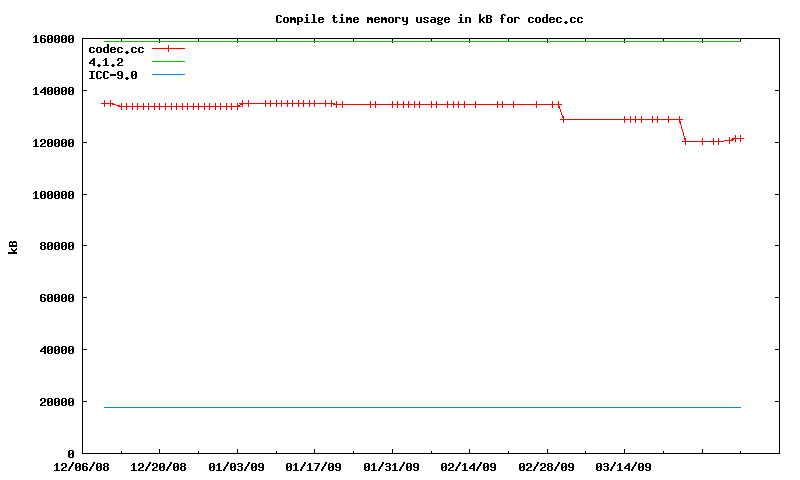
Task: Click the red plus marker in codec.cc legend
Action: 169,48
